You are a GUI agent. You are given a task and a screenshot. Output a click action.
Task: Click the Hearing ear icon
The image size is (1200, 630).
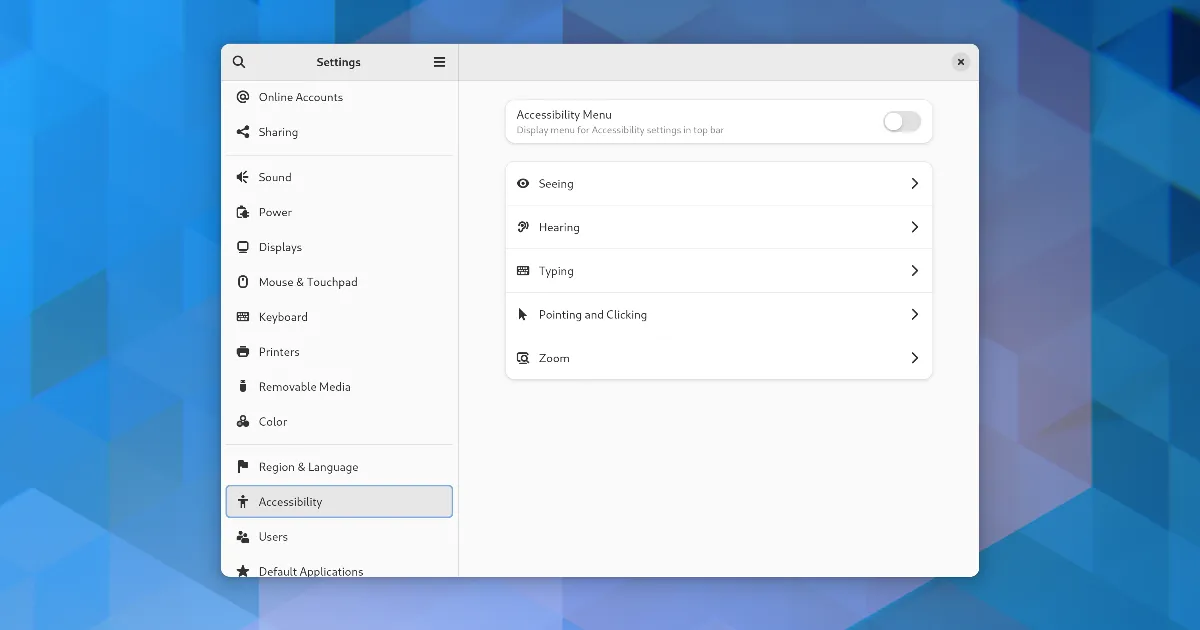point(523,227)
